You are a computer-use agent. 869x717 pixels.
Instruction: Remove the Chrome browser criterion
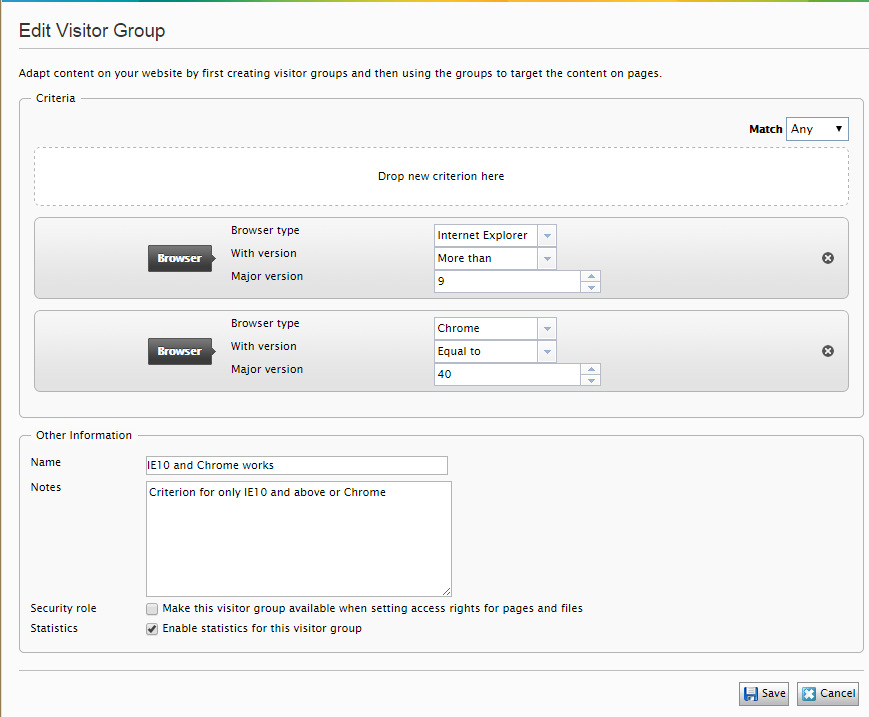(827, 351)
